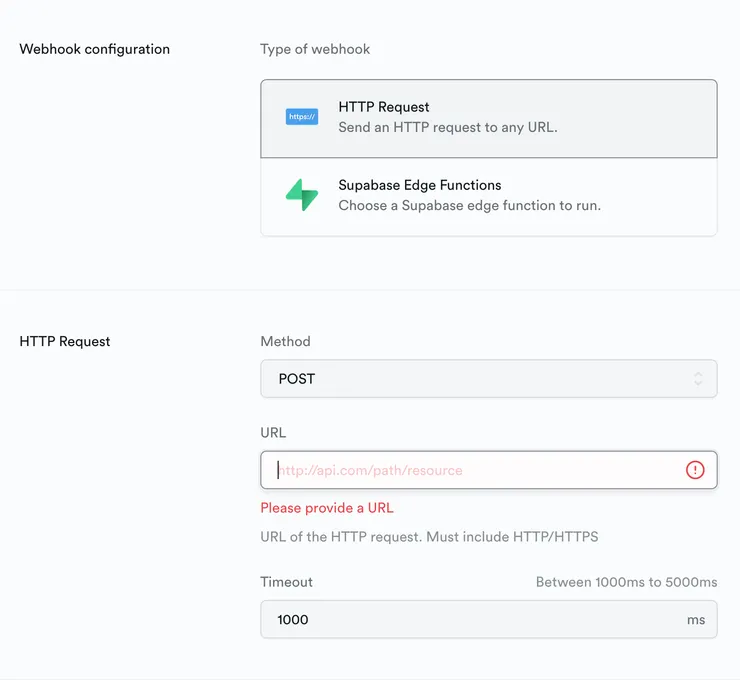
Task: Click the "URL" field label
Action: [x=273, y=433]
